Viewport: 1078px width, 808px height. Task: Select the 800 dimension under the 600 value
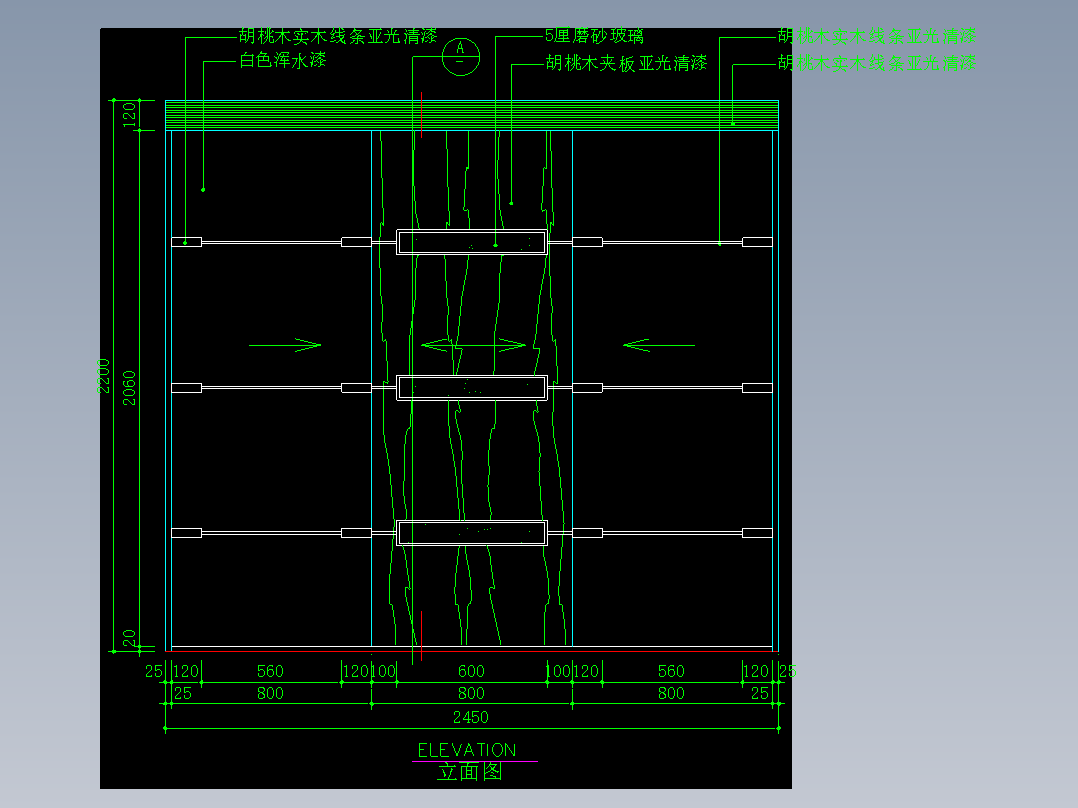(471, 693)
